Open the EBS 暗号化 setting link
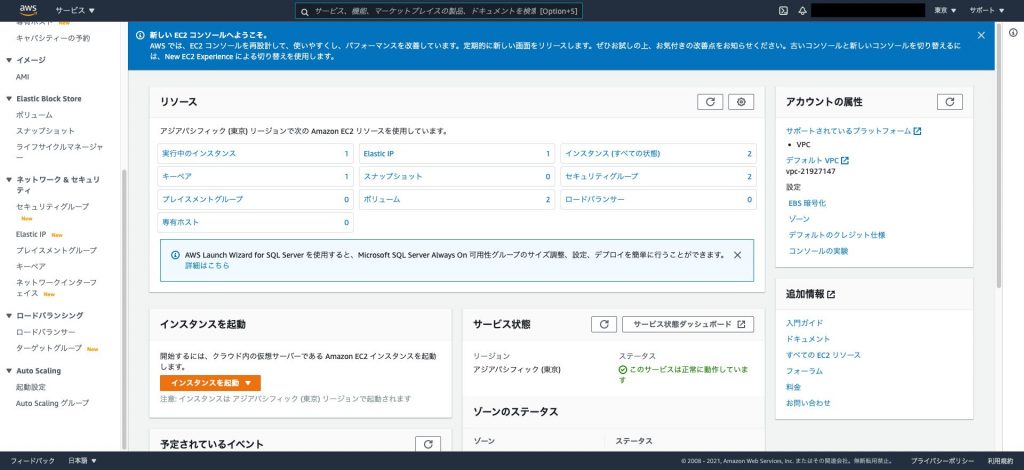This screenshot has width=1024, height=470. pos(807,204)
